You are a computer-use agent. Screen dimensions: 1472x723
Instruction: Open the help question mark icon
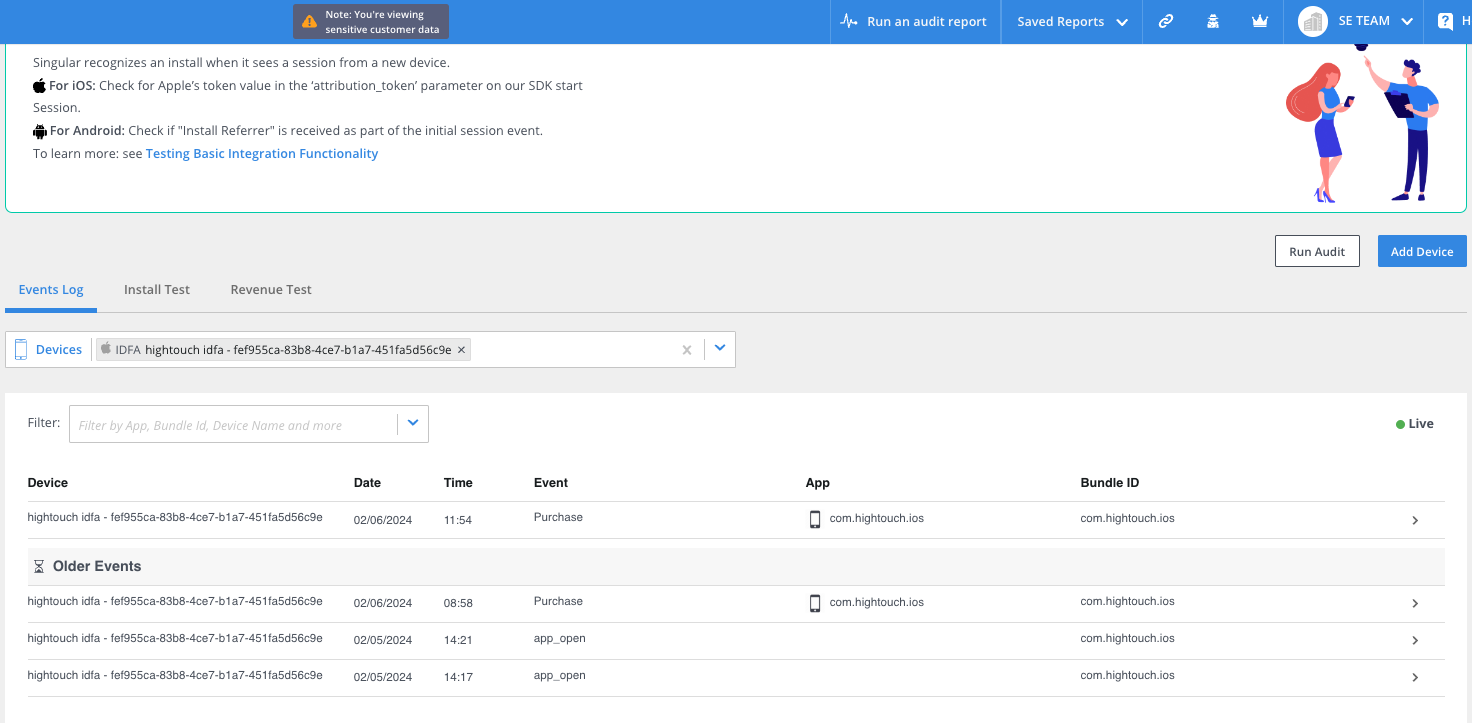point(1445,21)
